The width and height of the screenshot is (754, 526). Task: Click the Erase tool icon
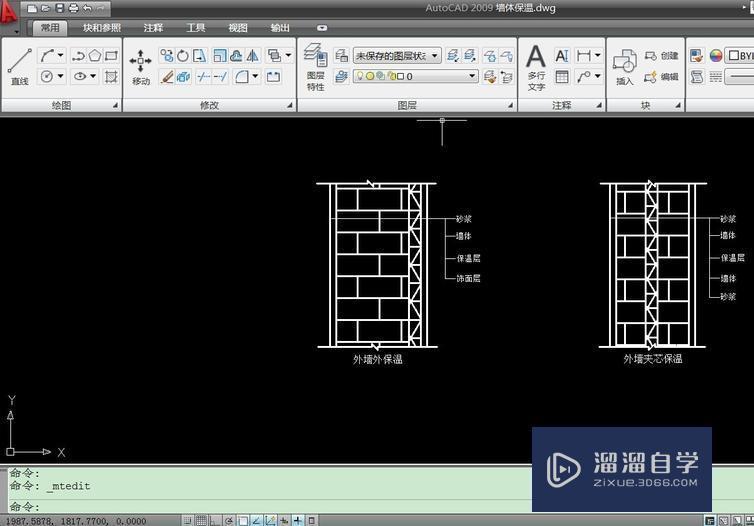point(166,76)
